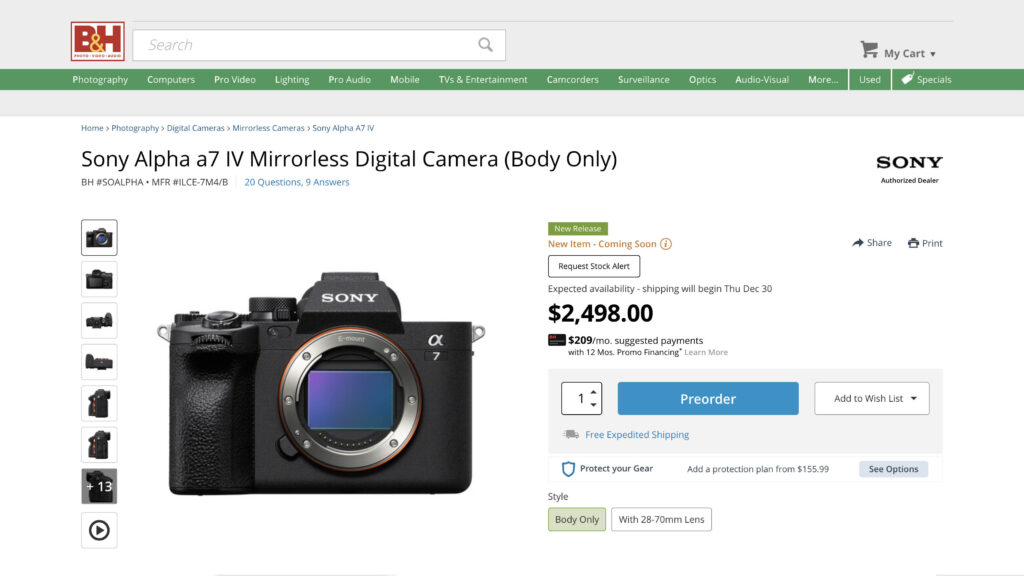
Task: Open the Photography menu
Action: 99,79
